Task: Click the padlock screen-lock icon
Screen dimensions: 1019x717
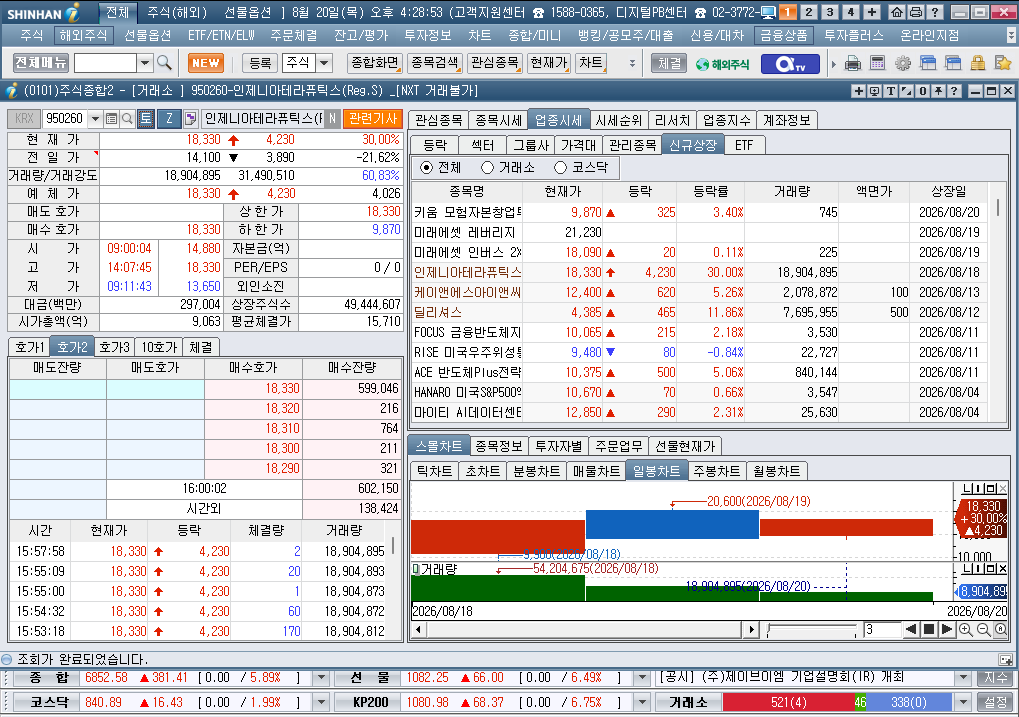Action: pos(977,63)
